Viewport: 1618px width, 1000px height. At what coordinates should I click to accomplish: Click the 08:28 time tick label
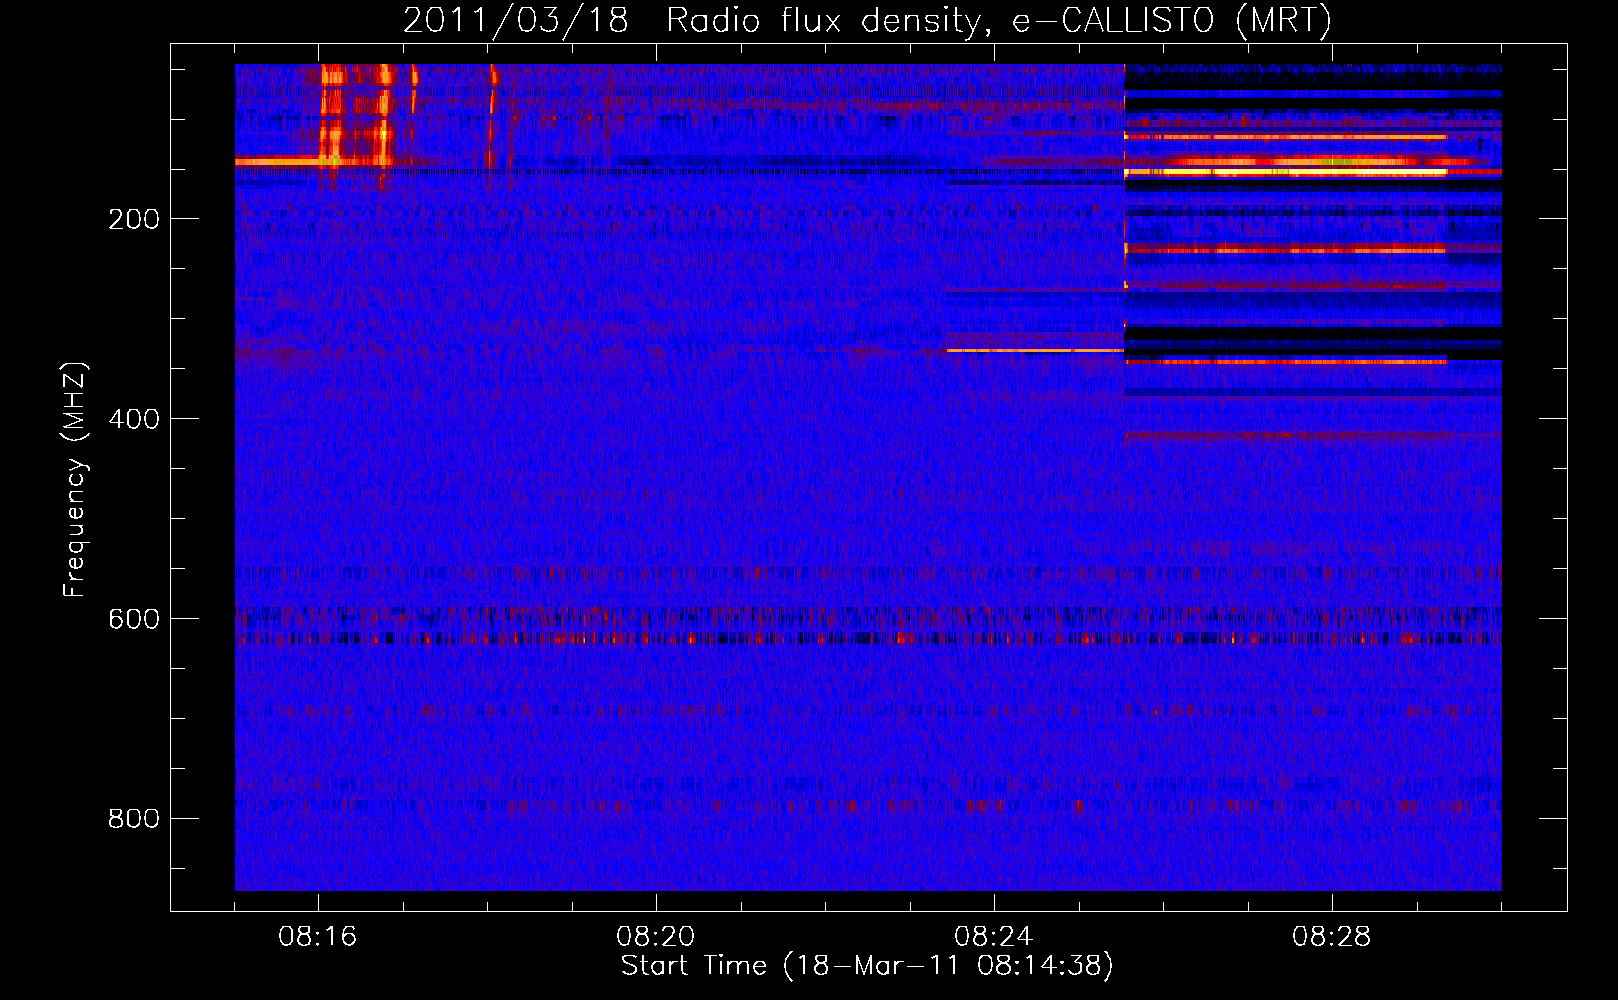[1332, 937]
